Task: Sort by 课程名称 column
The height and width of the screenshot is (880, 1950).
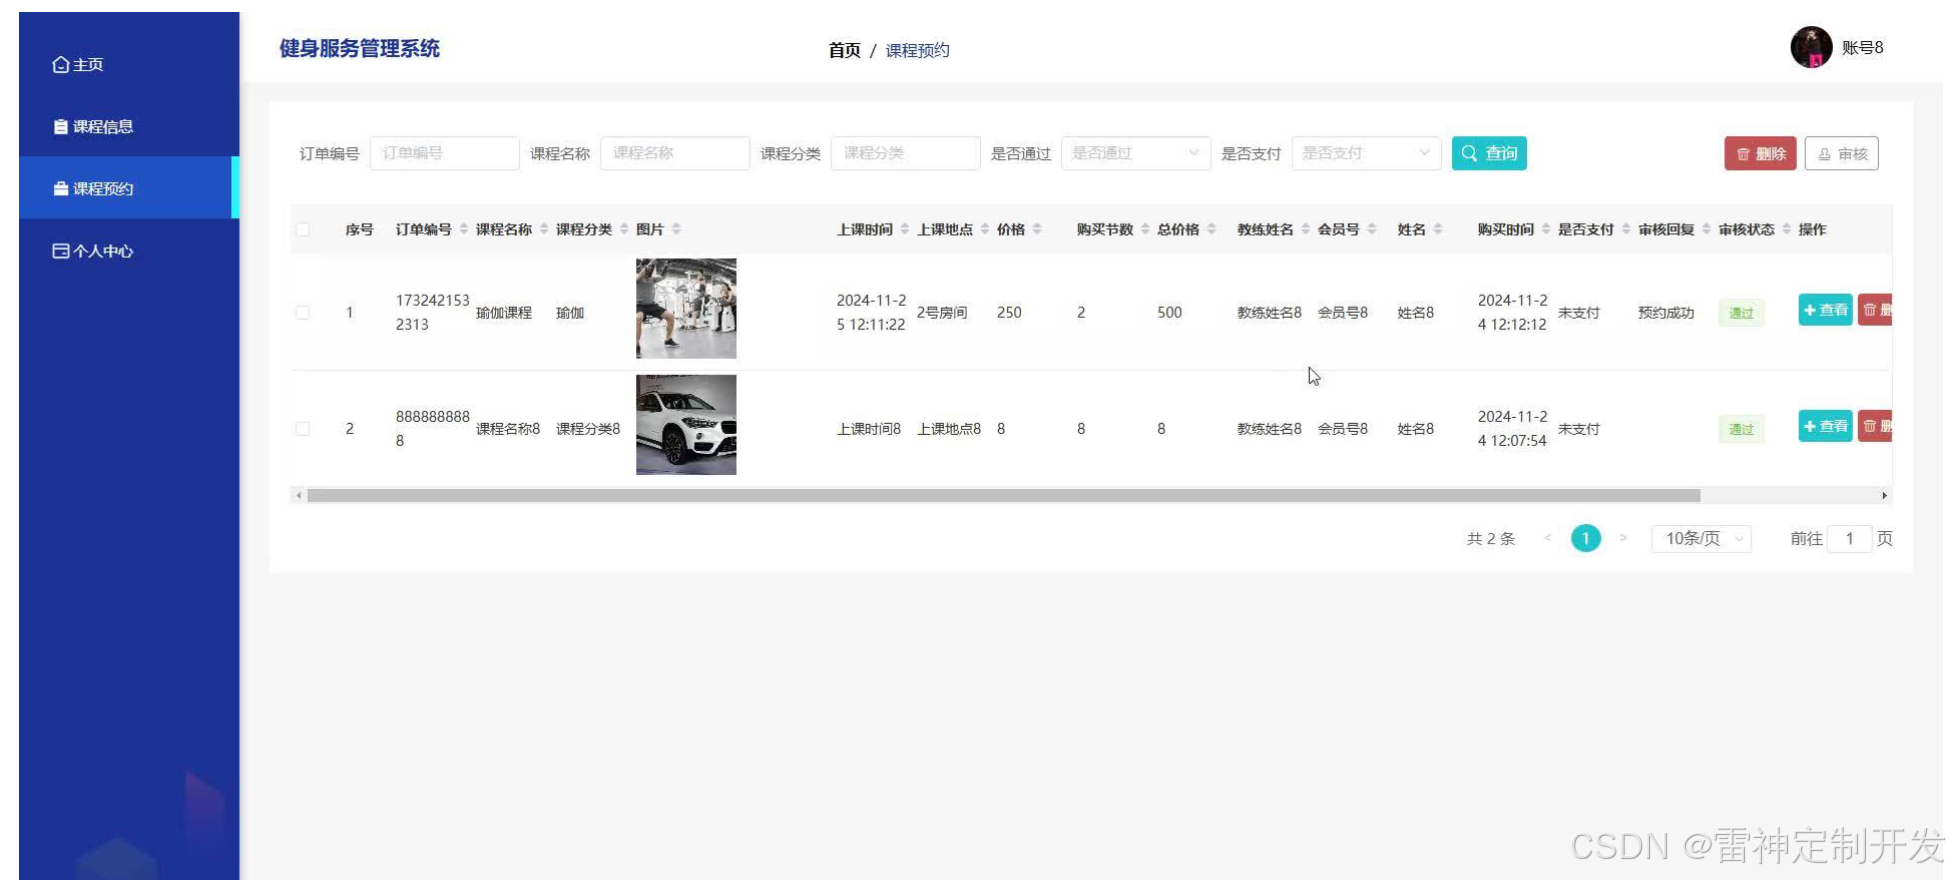Action: [x=544, y=229]
